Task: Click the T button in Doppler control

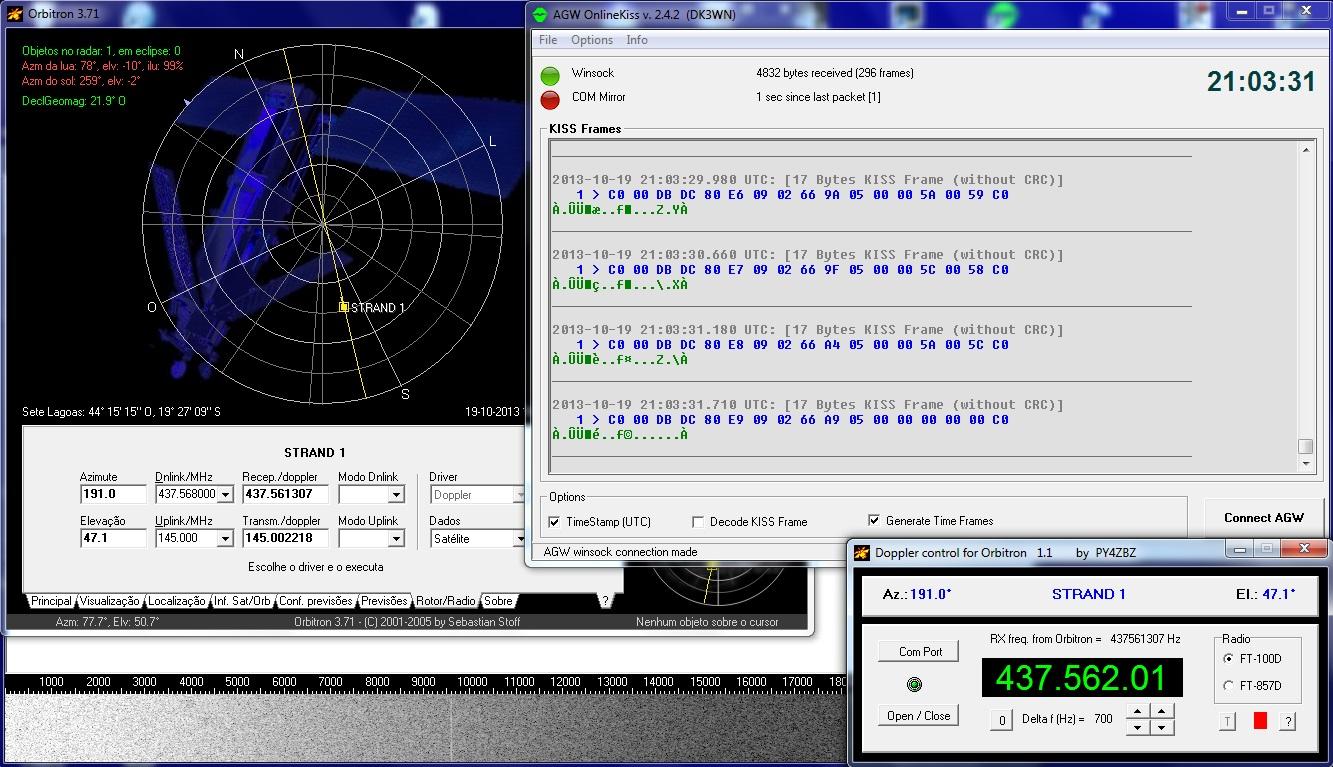Action: pos(1228,721)
